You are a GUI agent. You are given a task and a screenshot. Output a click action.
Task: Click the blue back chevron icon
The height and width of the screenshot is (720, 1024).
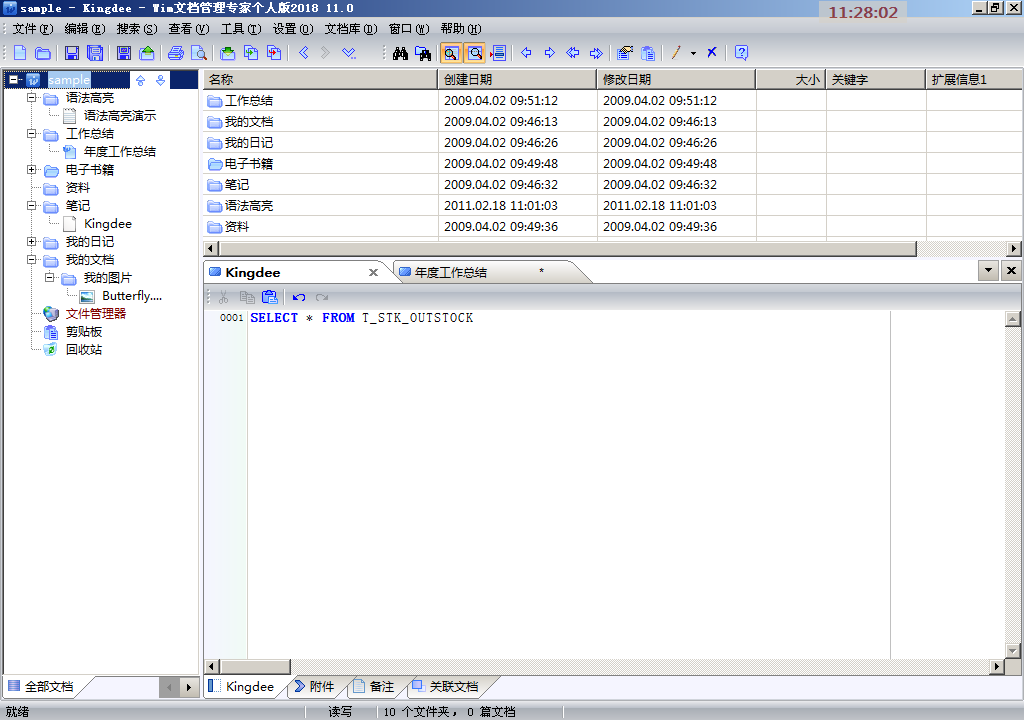tap(304, 53)
